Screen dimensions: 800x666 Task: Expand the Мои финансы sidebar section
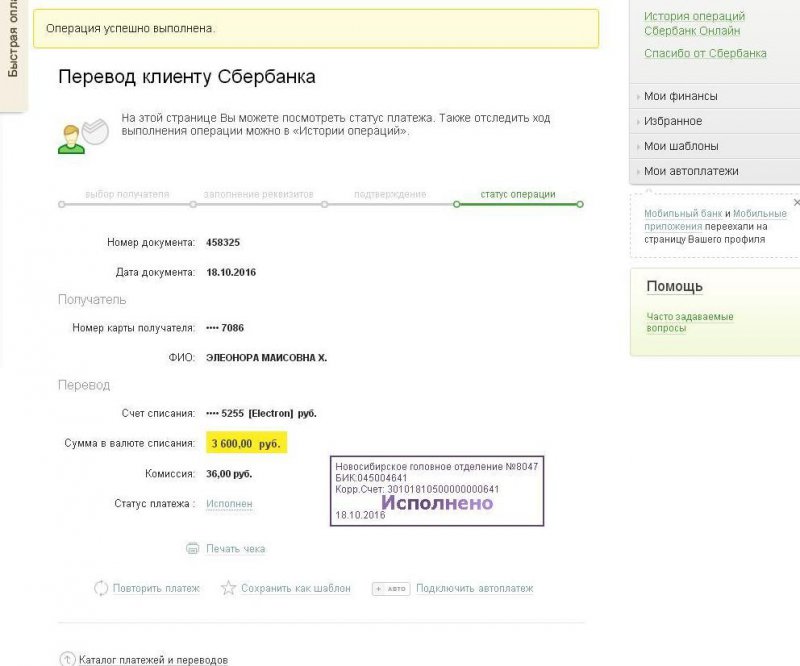(x=715, y=96)
